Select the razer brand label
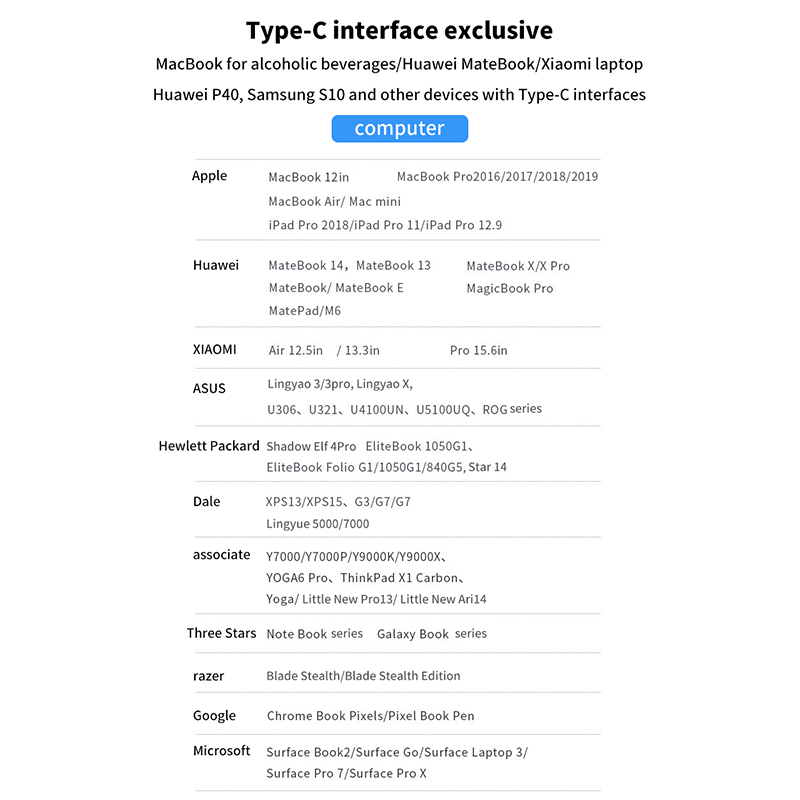800x800 pixels. tap(209, 676)
